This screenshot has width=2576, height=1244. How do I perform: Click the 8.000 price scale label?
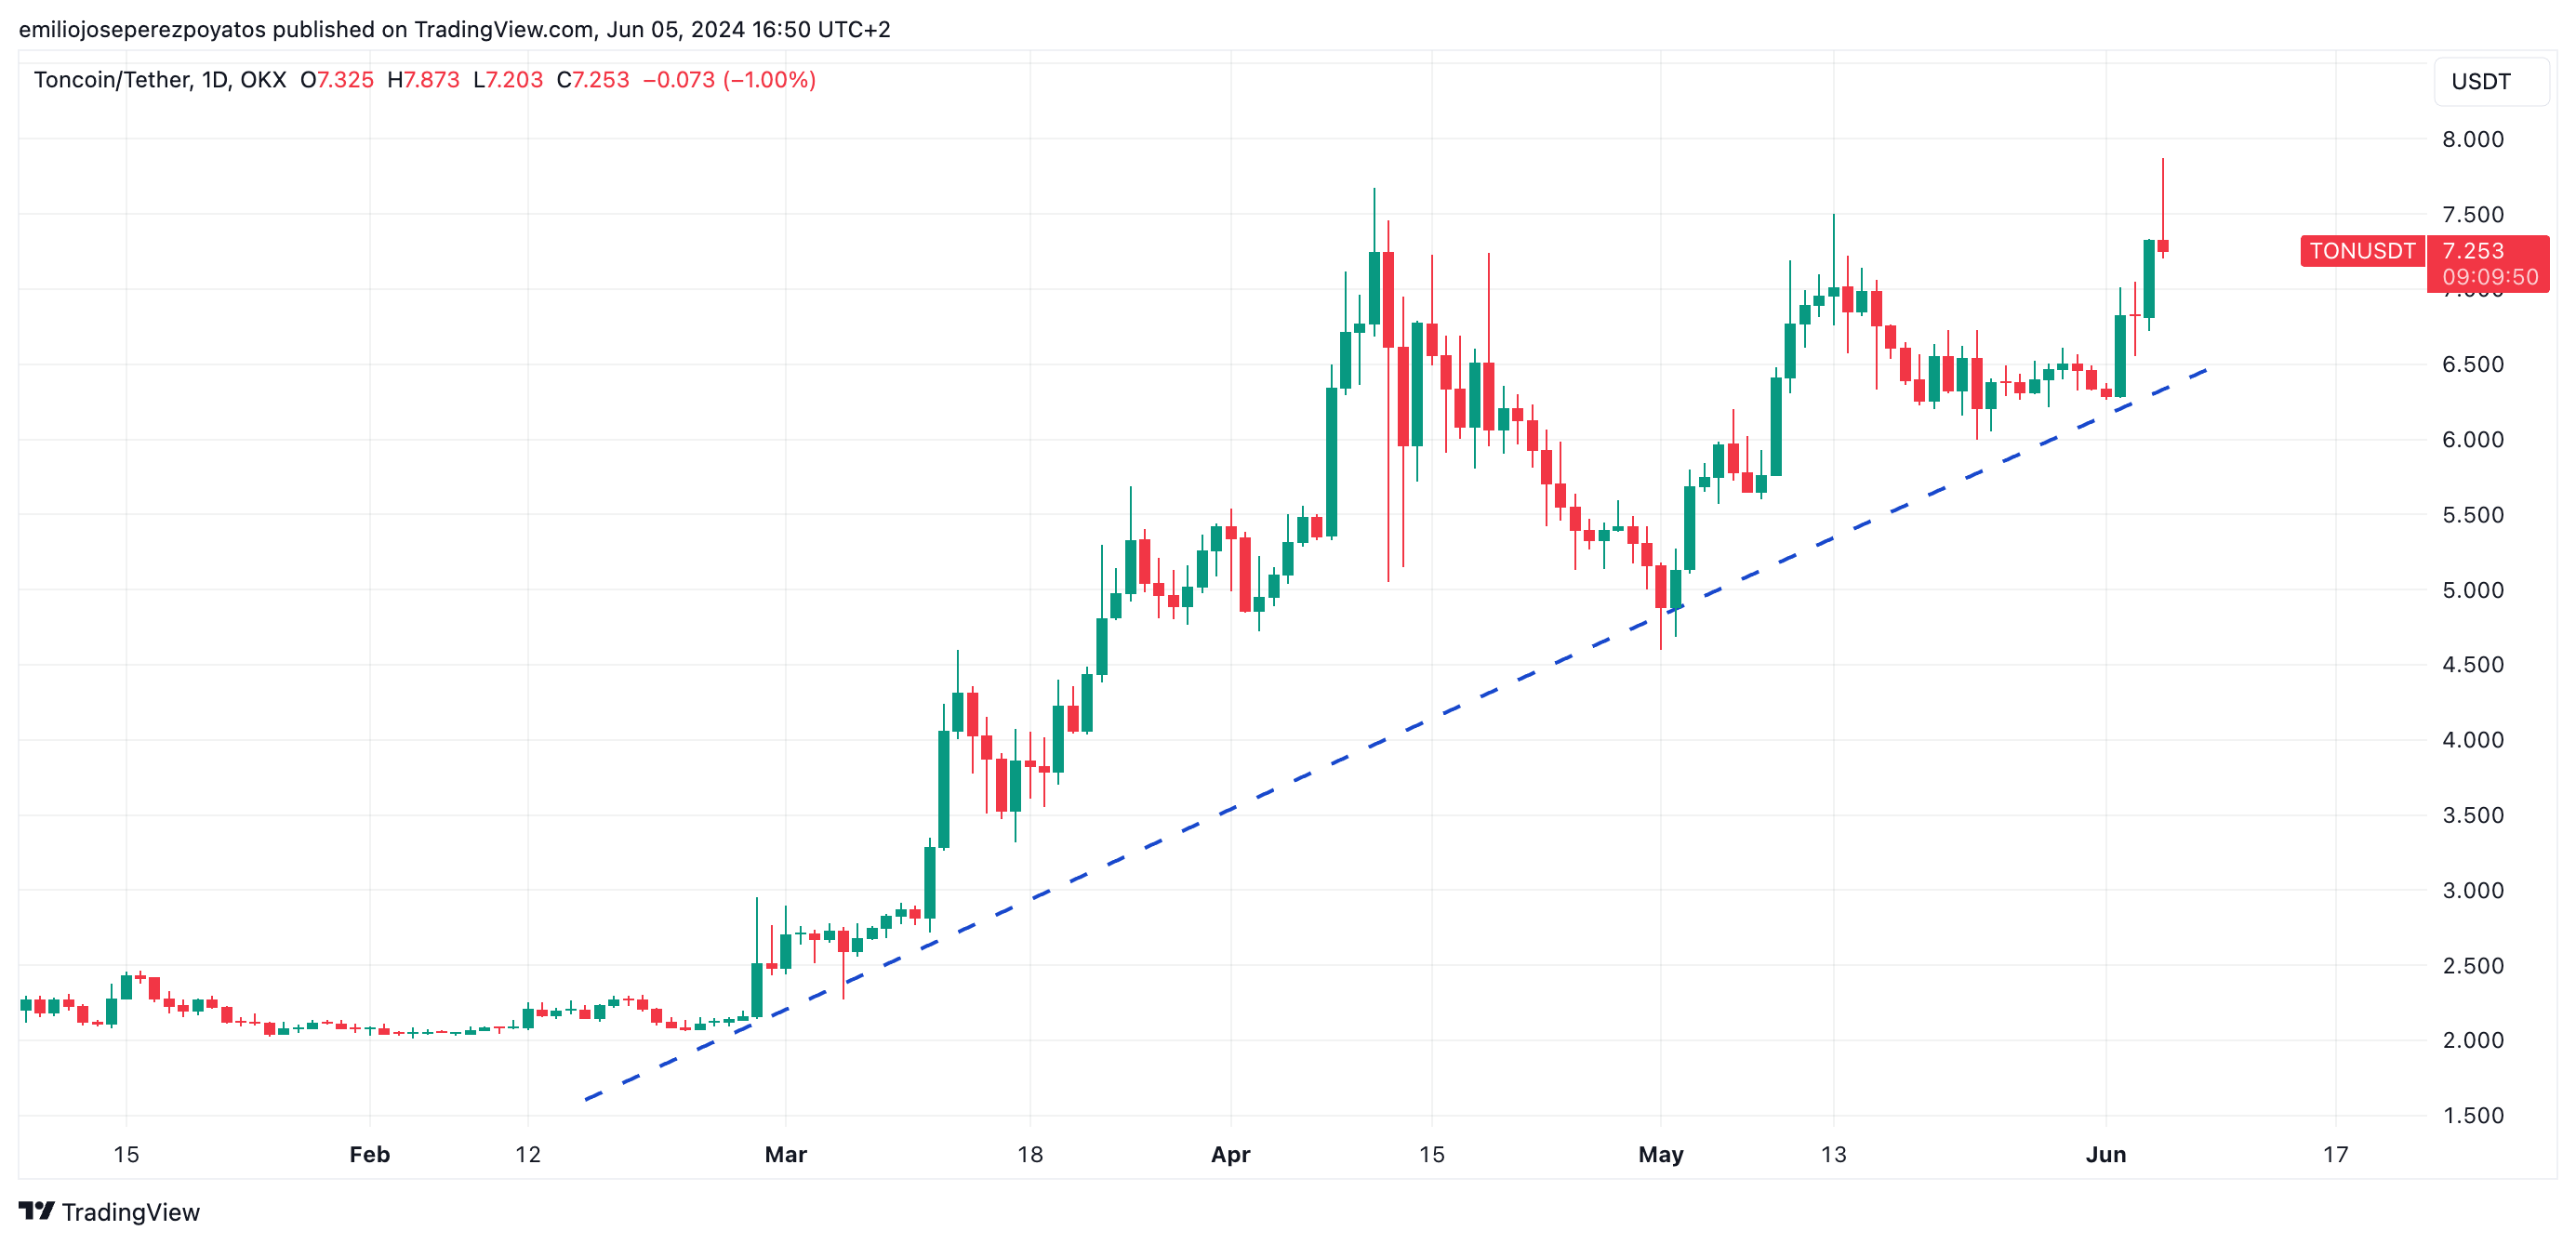(2472, 139)
